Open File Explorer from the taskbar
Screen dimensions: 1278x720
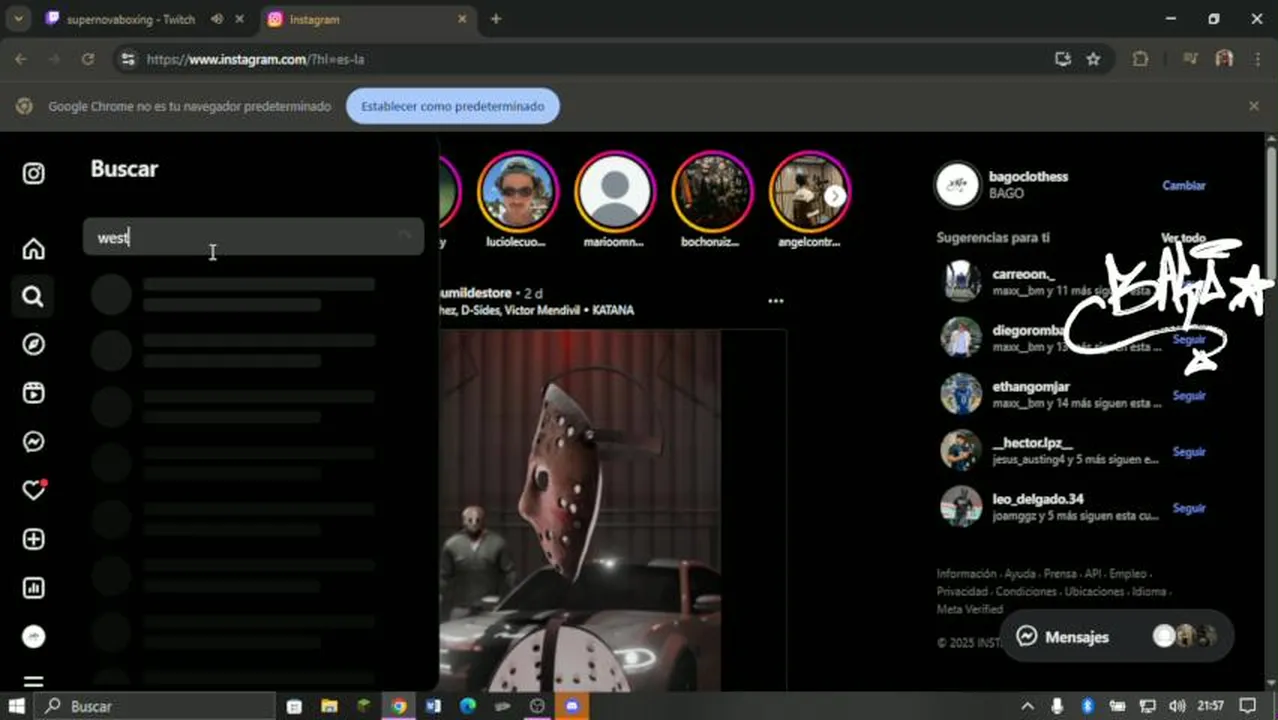(329, 706)
